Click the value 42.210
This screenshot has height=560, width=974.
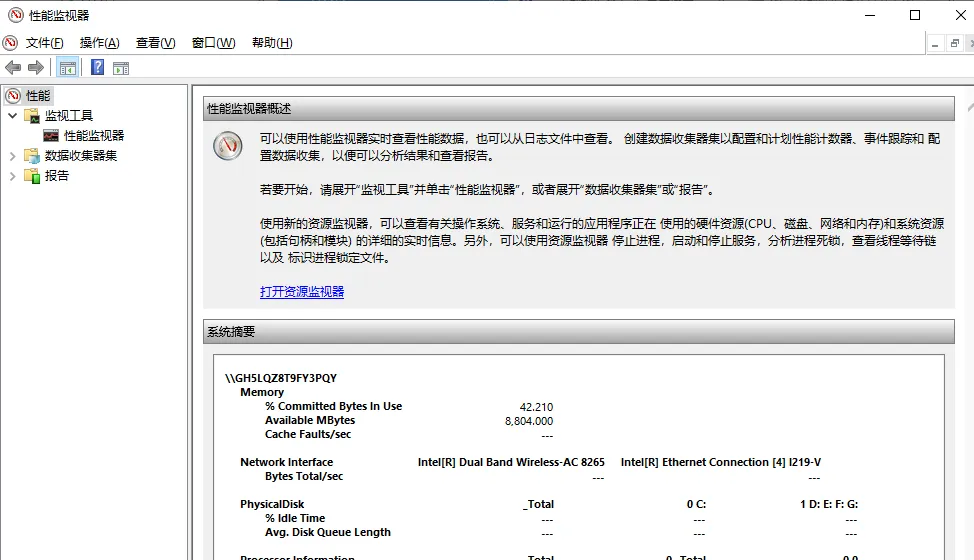click(x=536, y=407)
